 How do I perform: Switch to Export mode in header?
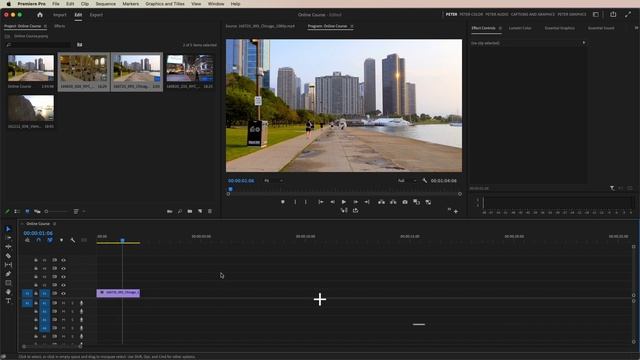[96, 15]
